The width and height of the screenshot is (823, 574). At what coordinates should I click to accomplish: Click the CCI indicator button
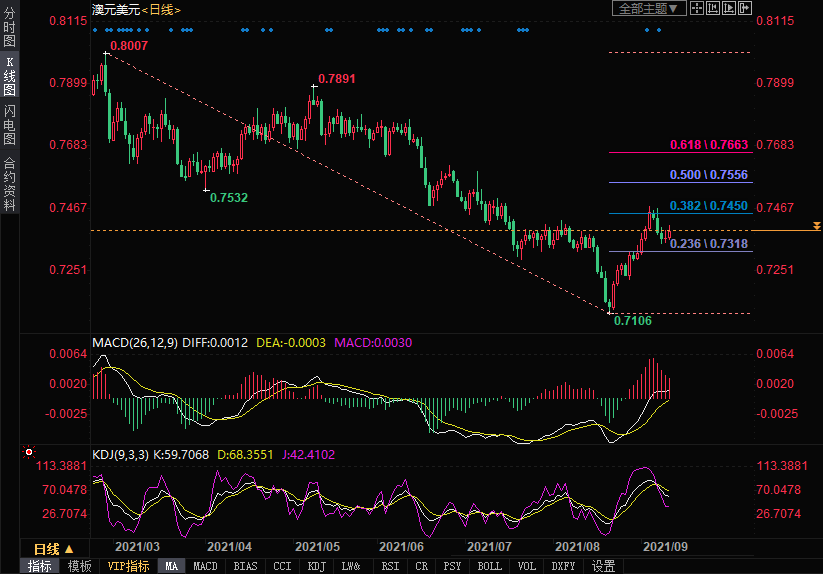[282, 566]
